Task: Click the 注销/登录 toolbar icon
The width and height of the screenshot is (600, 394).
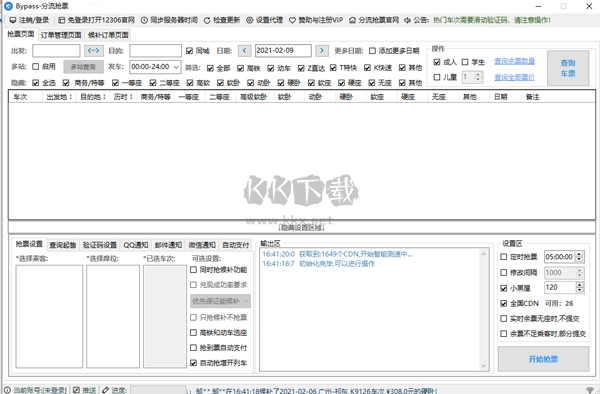Action: 13,20
